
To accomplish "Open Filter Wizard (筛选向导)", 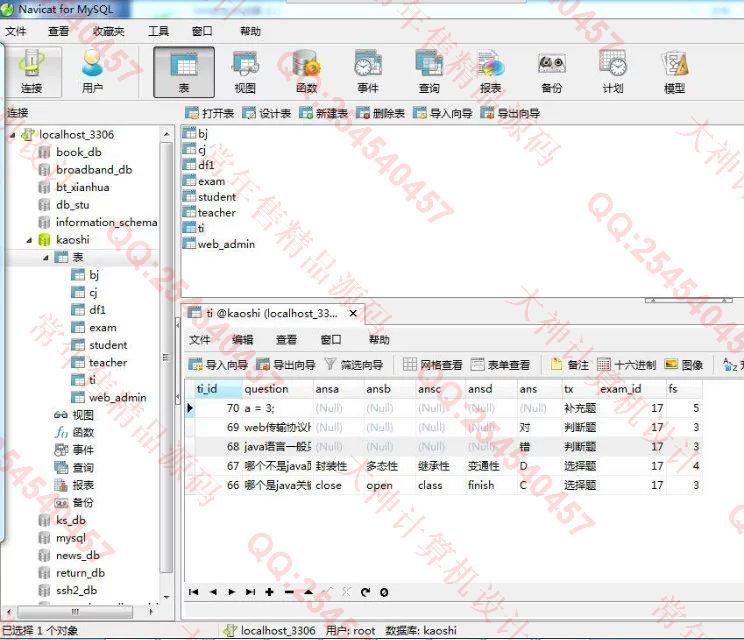I will (x=354, y=364).
